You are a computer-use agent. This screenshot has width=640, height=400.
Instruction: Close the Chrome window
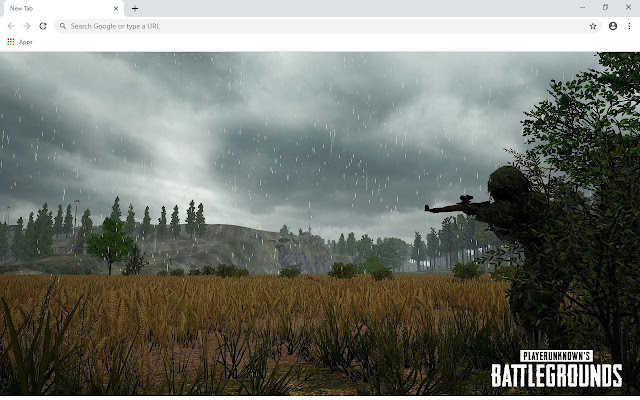pos(628,7)
